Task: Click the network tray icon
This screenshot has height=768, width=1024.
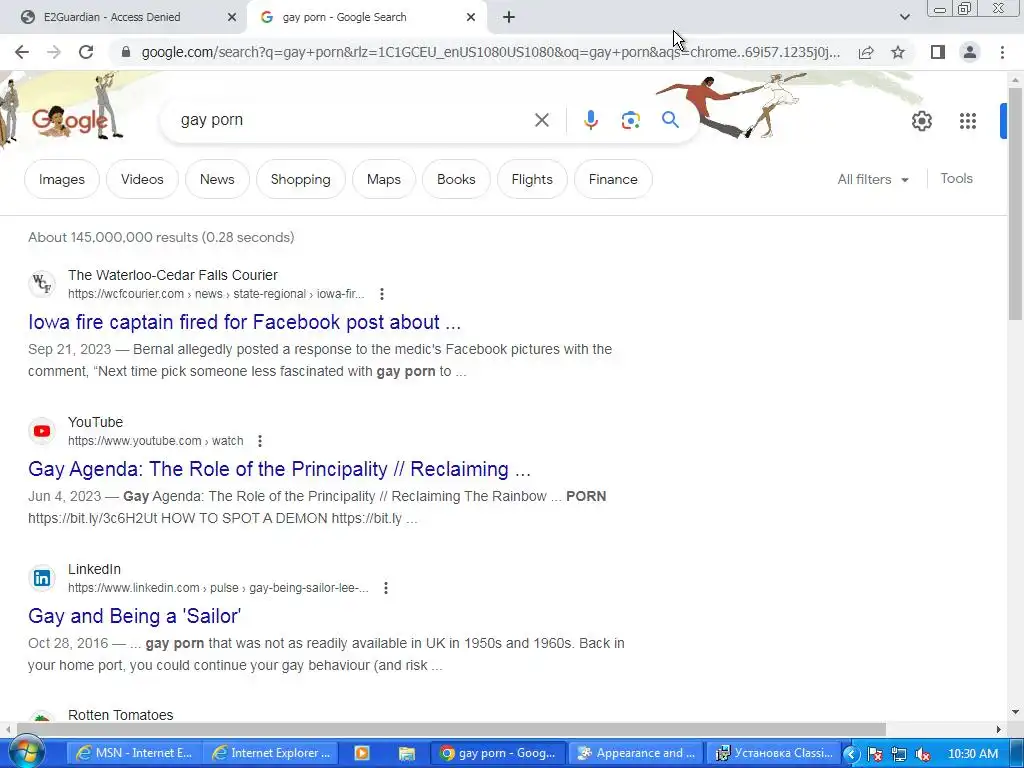Action: coord(899,754)
